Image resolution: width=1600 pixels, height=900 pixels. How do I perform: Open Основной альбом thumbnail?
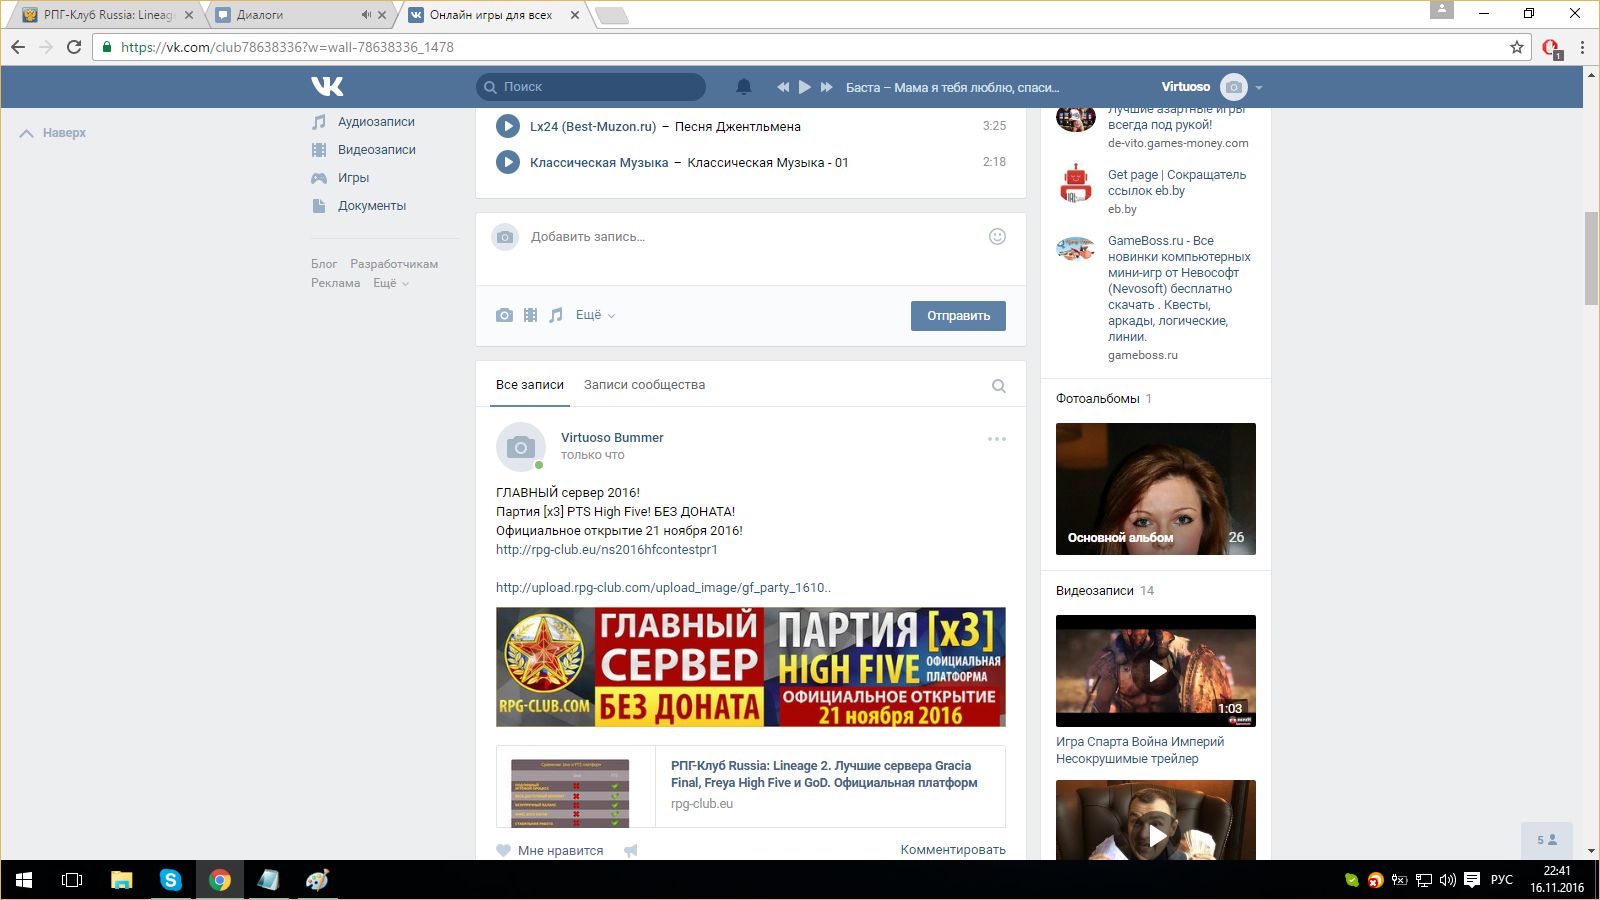tap(1156, 489)
